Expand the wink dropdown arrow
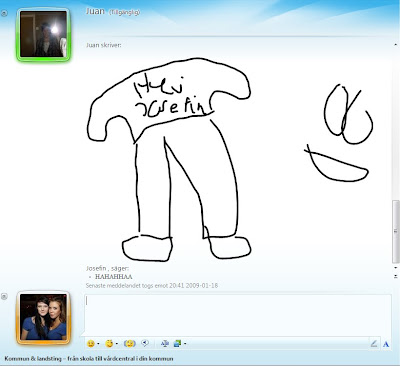The width and height of the screenshot is (400, 366). tap(117, 344)
